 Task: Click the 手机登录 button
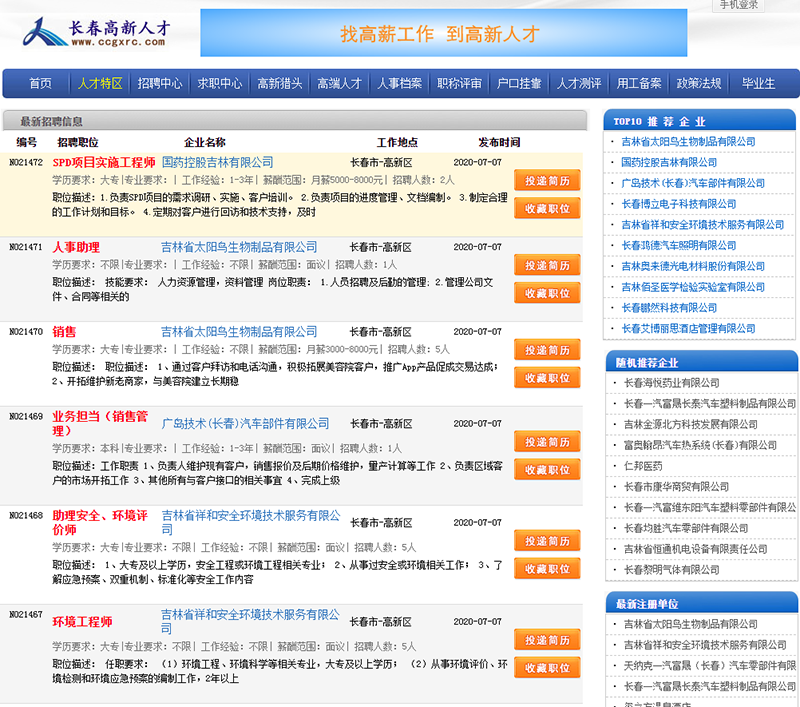pyautogui.click(x=738, y=5)
